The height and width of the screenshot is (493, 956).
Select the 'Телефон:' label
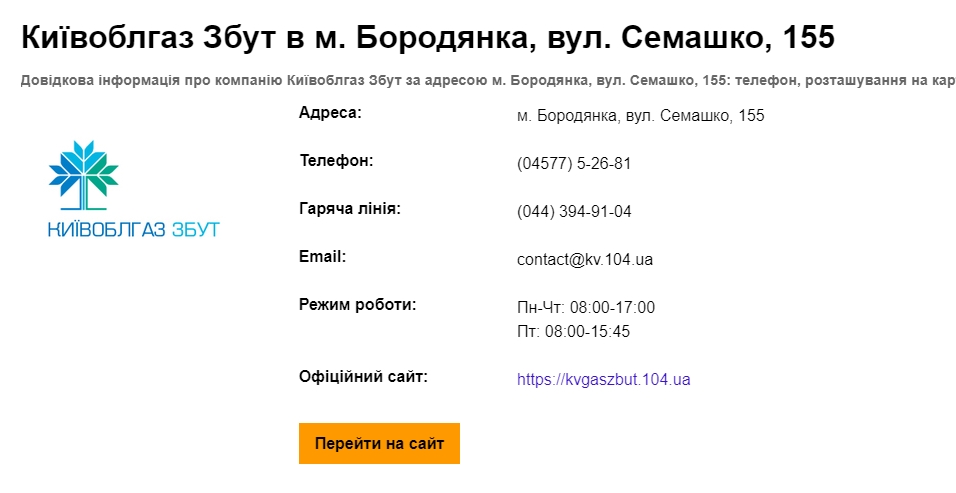point(336,161)
